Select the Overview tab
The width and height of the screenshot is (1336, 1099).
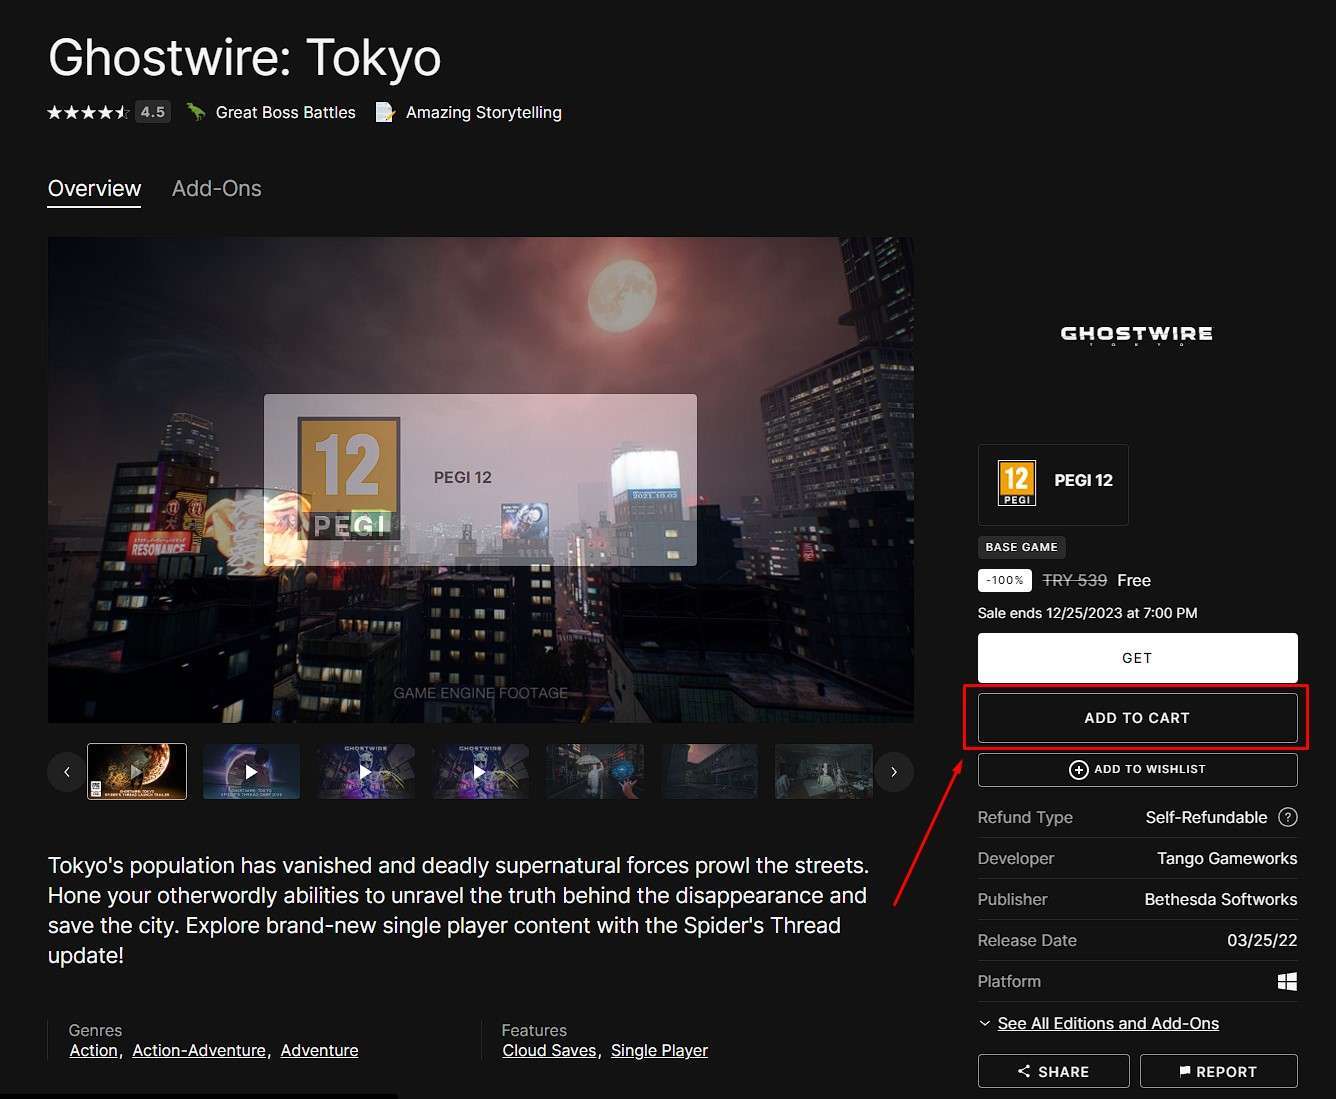[x=94, y=188]
